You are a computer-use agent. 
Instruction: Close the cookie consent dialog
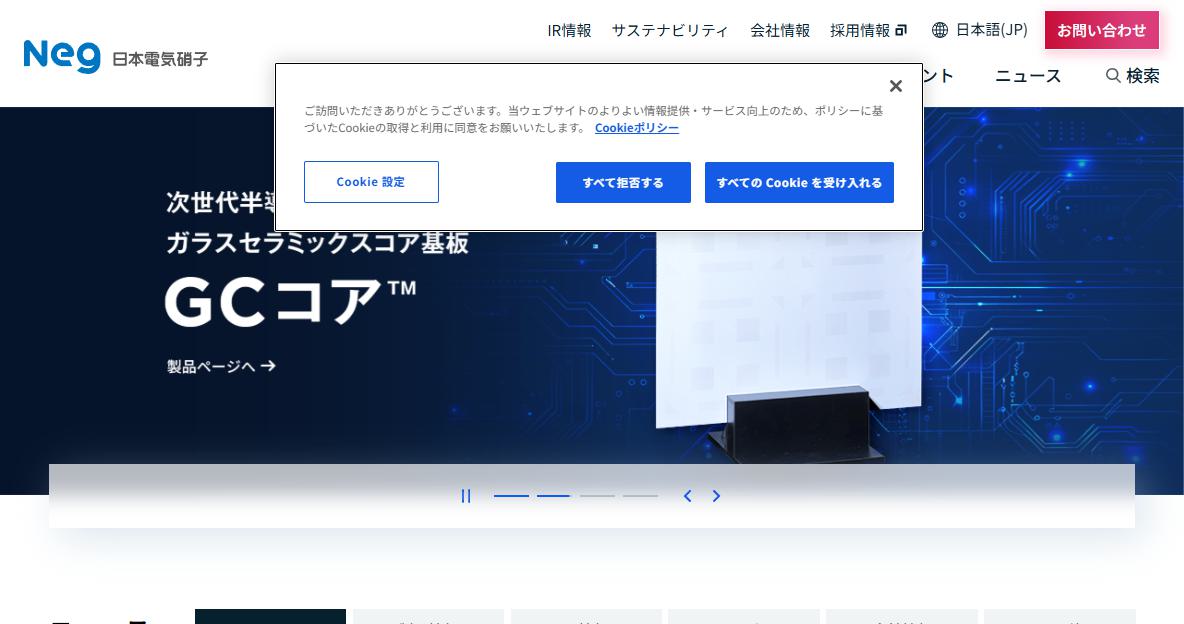click(x=896, y=86)
